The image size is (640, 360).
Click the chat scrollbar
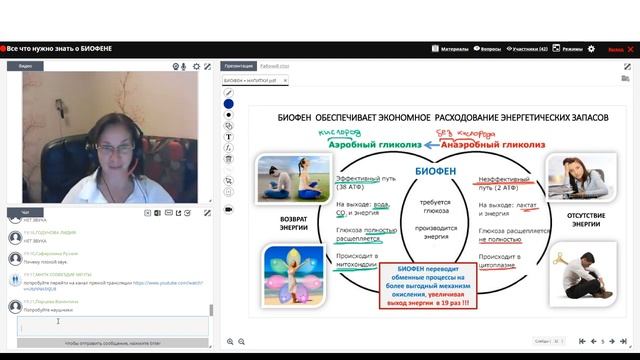[x=211, y=310]
